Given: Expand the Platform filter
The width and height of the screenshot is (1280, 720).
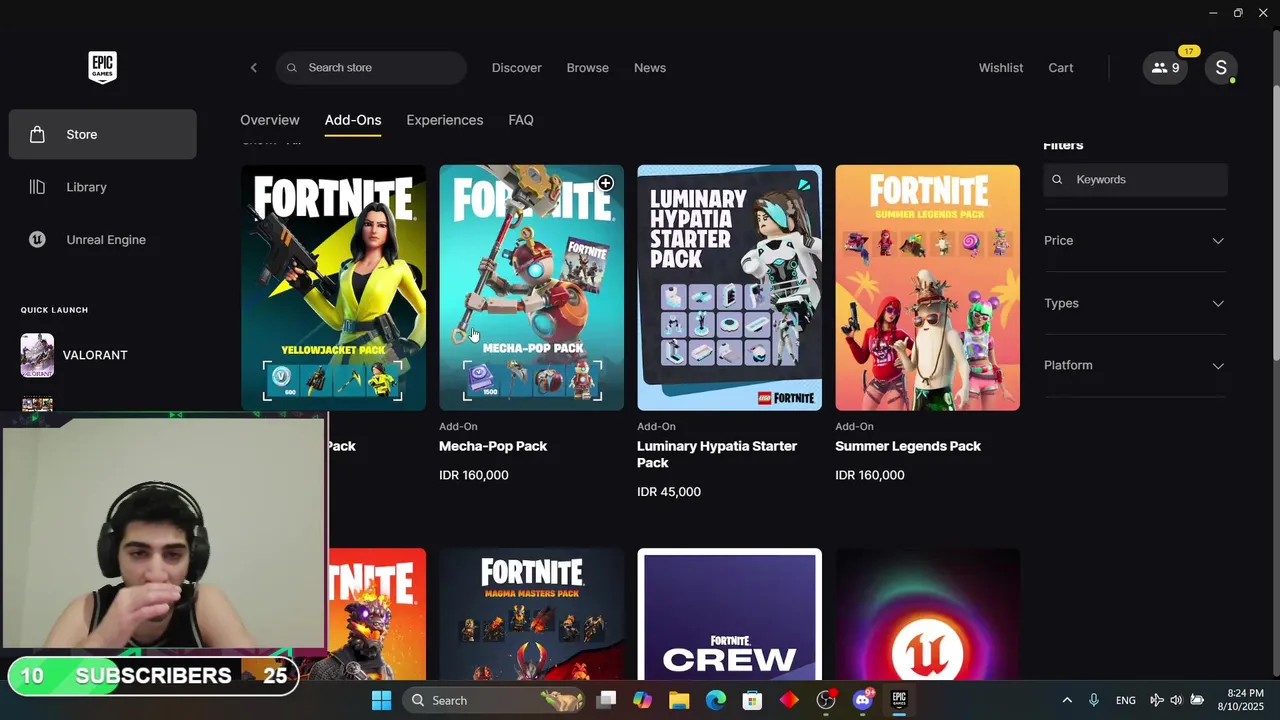Looking at the screenshot, I should 1135,365.
